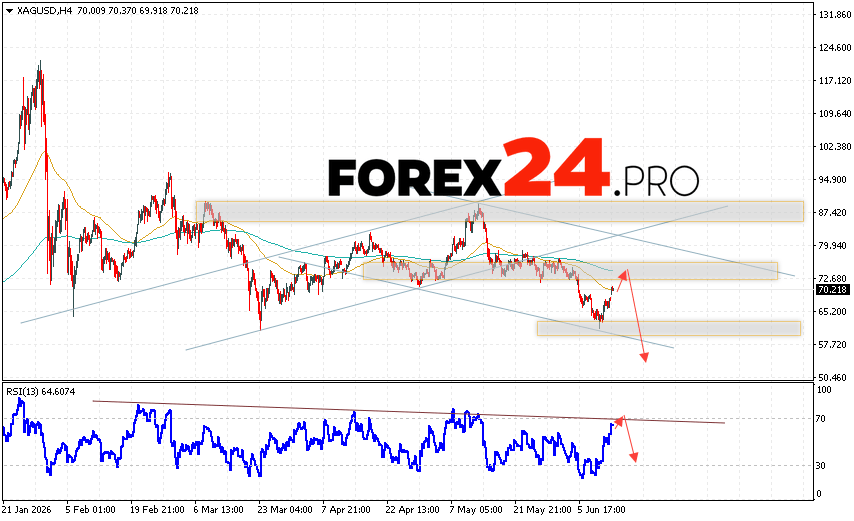Click the current price tag 70.218

pos(832,290)
